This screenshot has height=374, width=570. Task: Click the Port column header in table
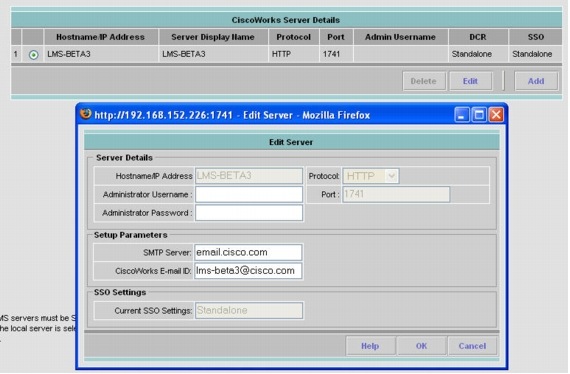click(336, 37)
